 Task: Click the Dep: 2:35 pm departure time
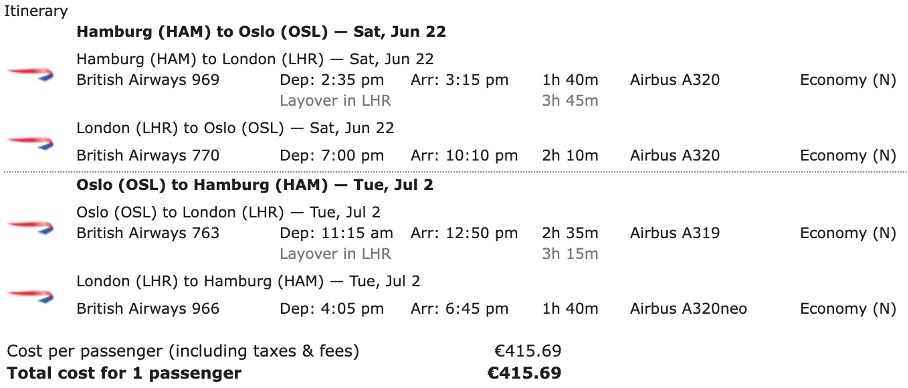[x=332, y=80]
